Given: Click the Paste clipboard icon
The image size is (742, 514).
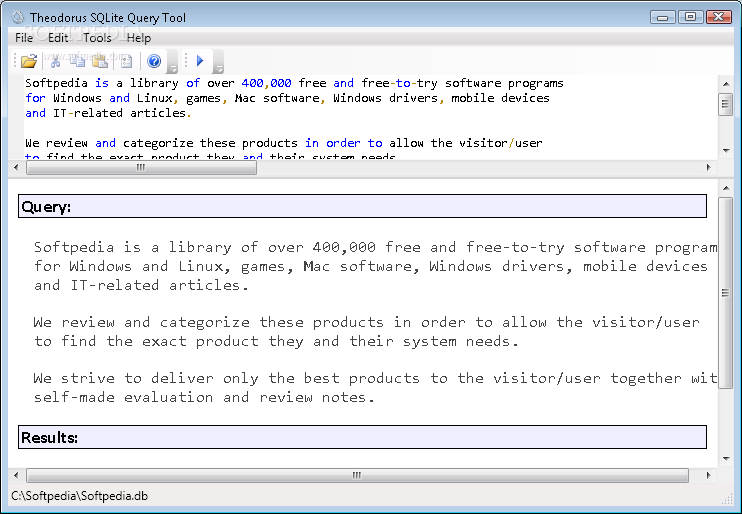Looking at the screenshot, I should coord(100,61).
